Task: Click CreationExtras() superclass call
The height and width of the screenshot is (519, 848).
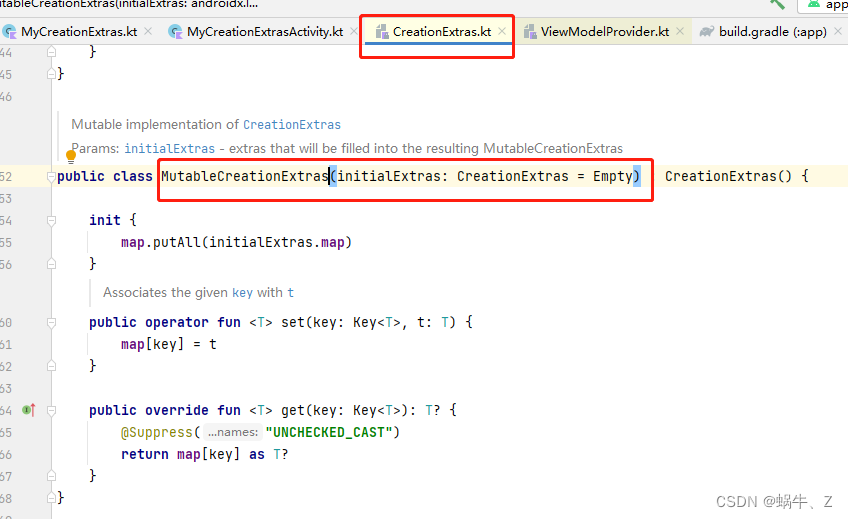Action: coord(728,176)
